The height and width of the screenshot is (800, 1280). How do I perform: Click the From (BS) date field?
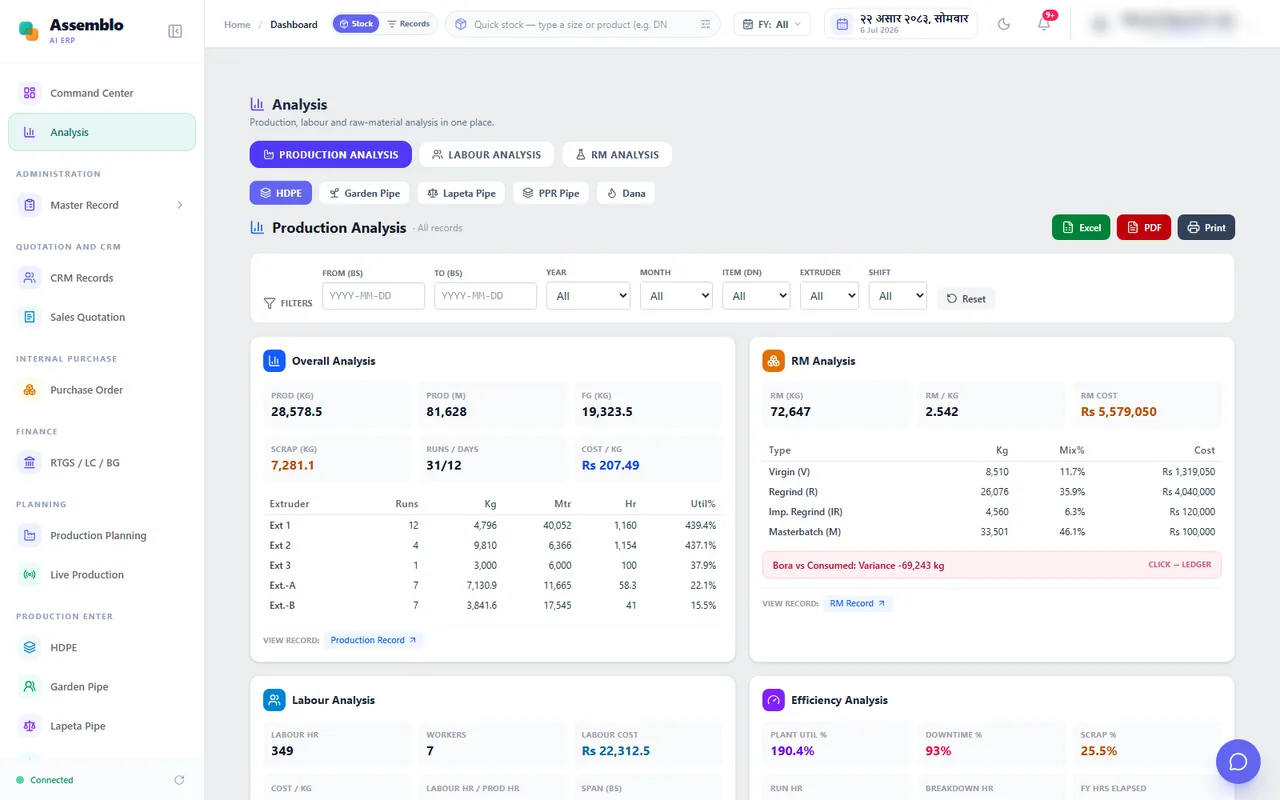(x=373, y=296)
